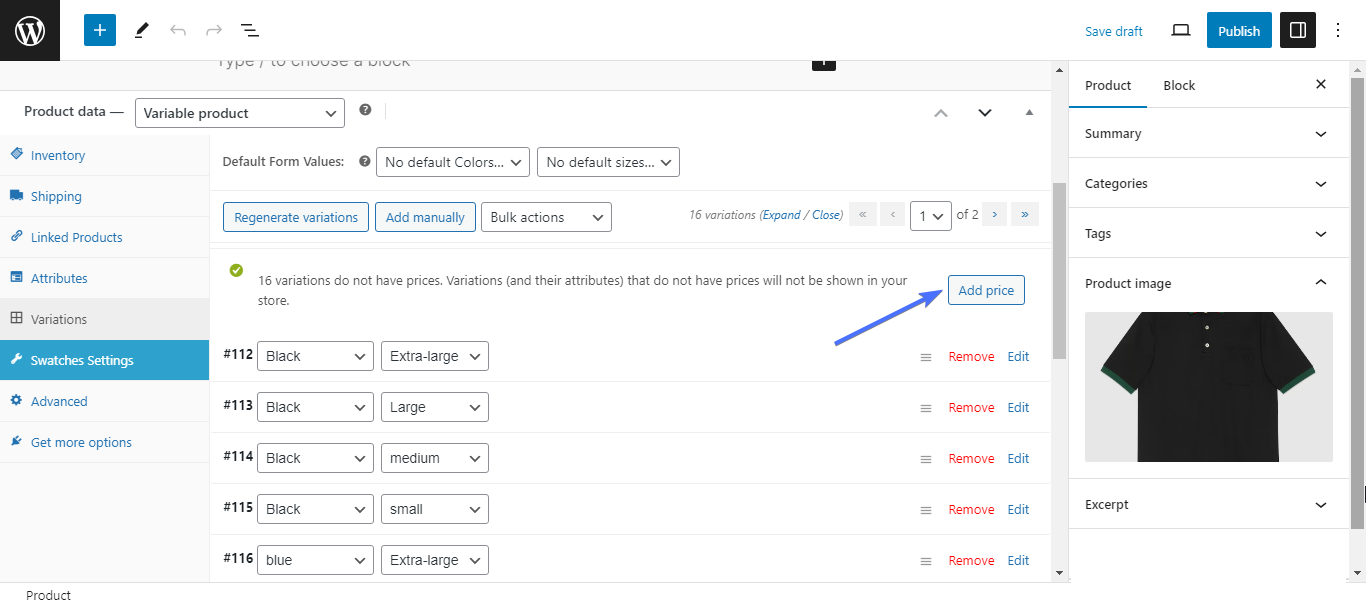Click drag handle for variation #113
Screen dimensions: 1366x607
926,408
